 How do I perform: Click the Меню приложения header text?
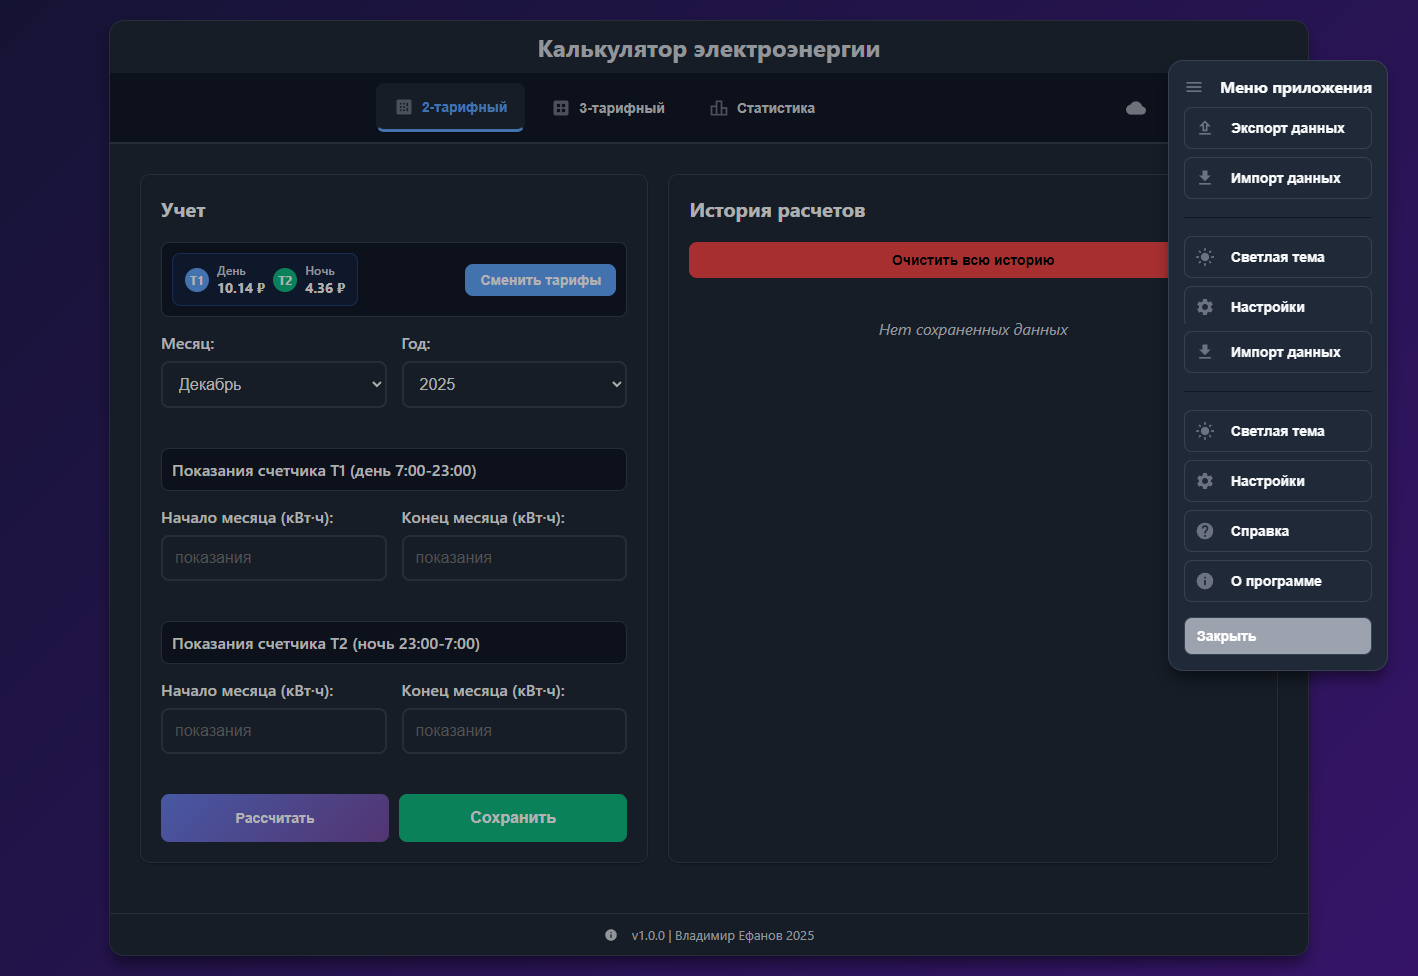pyautogui.click(x=1296, y=88)
